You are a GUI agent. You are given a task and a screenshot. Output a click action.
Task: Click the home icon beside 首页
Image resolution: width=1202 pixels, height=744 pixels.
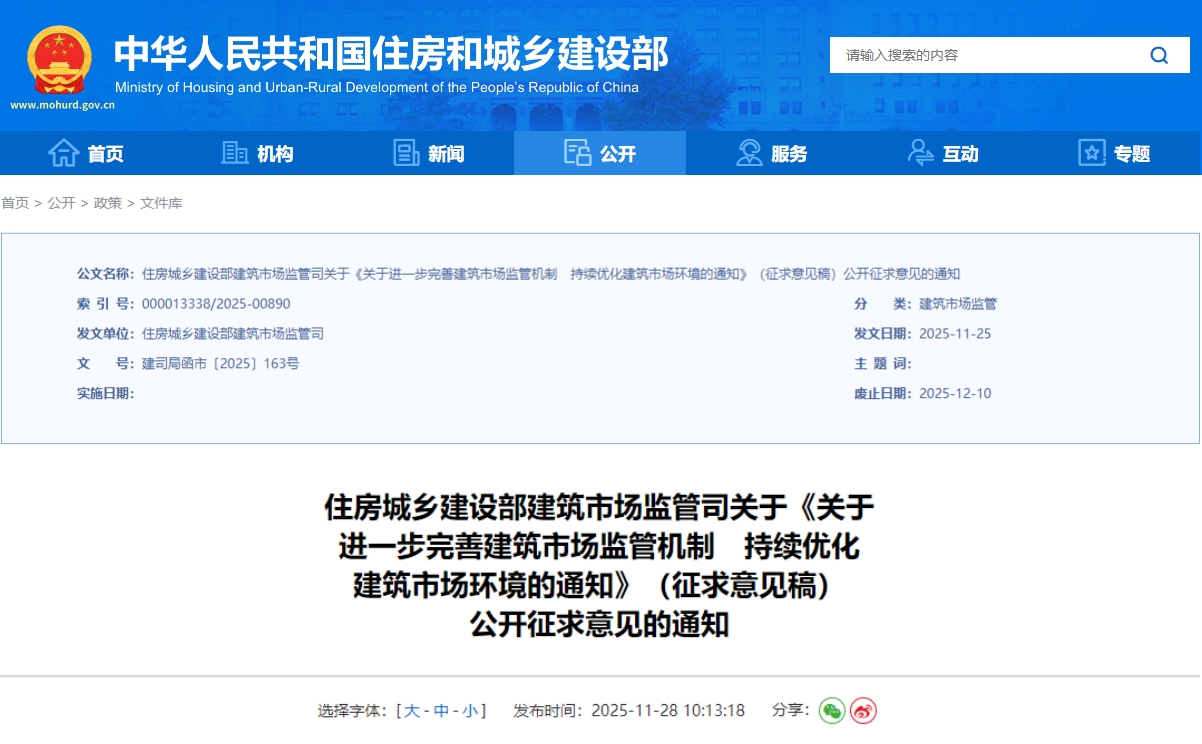[64, 153]
